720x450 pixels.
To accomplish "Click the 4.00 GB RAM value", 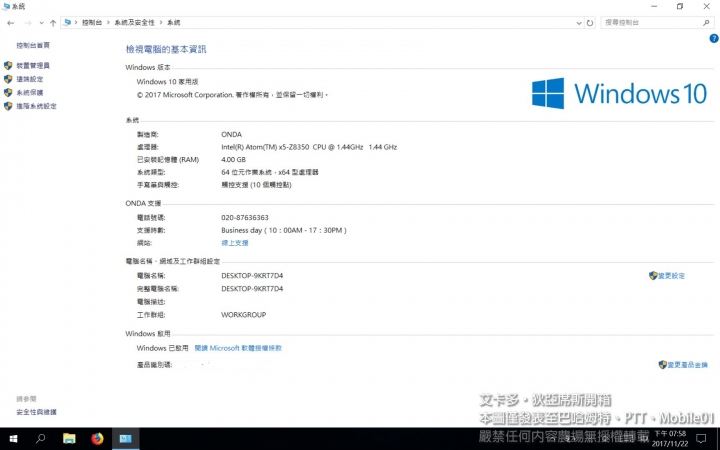I will coord(233,160).
